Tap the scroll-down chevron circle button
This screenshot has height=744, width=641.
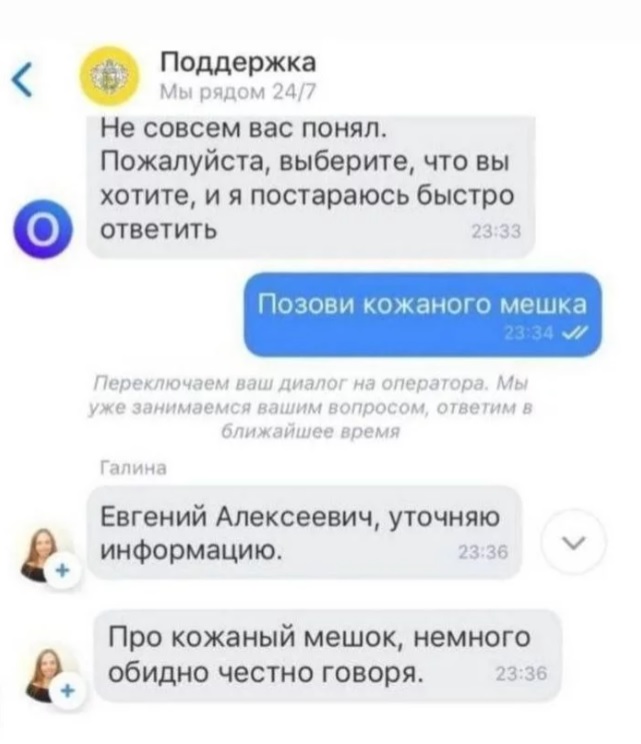click(x=574, y=541)
